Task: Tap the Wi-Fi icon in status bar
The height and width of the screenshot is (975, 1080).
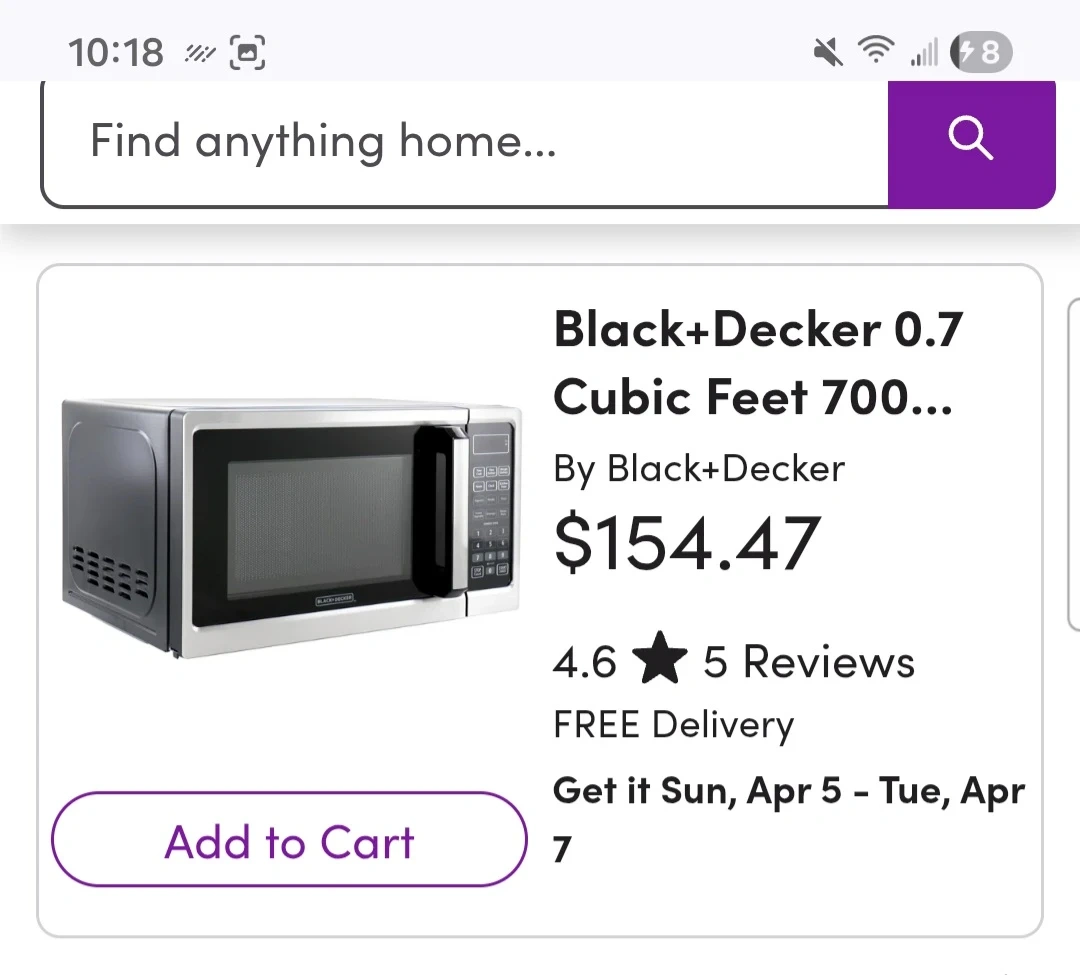Action: tap(876, 50)
